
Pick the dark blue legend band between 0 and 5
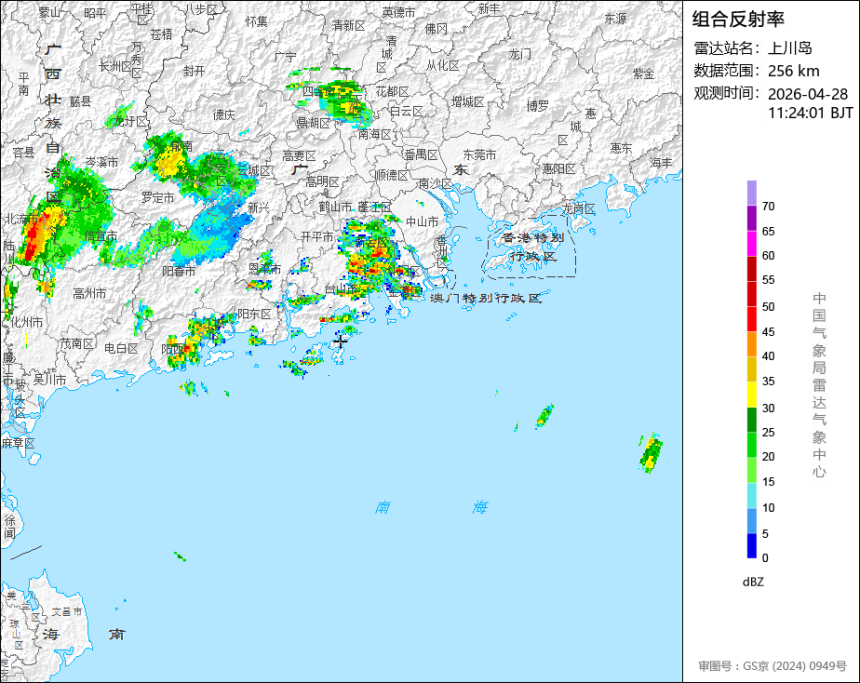(x=752, y=546)
